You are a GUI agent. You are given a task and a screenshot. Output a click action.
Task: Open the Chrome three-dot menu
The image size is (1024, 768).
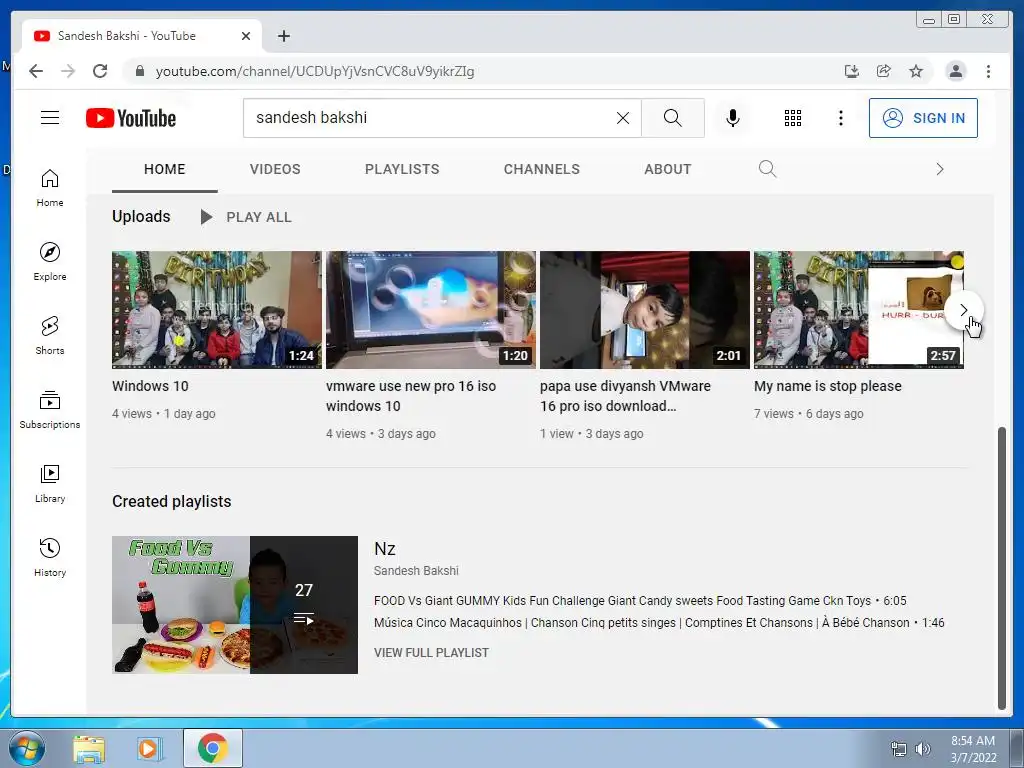click(988, 71)
